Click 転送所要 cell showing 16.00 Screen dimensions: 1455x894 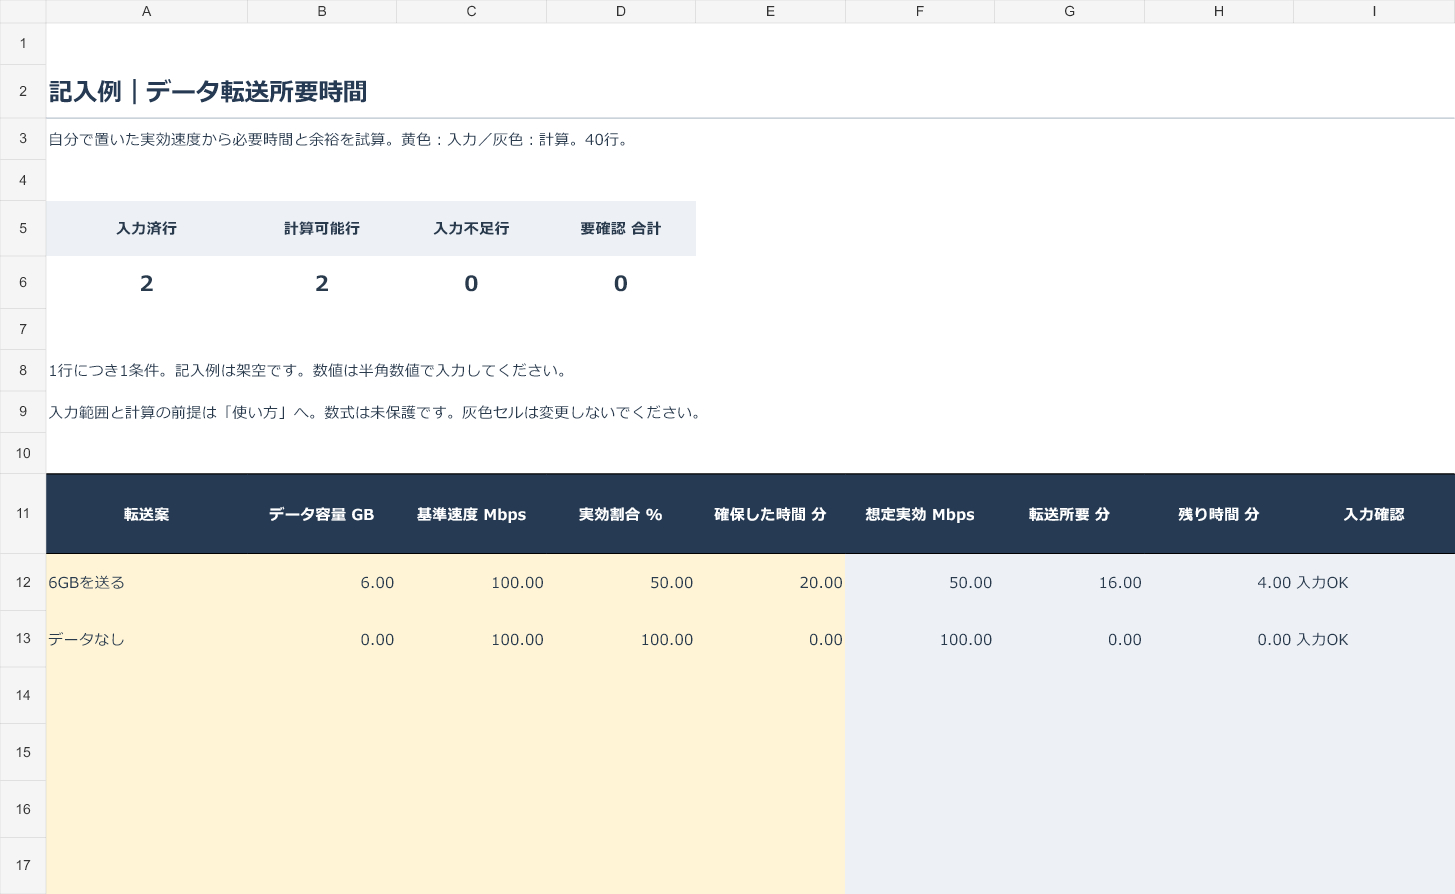pos(1069,582)
